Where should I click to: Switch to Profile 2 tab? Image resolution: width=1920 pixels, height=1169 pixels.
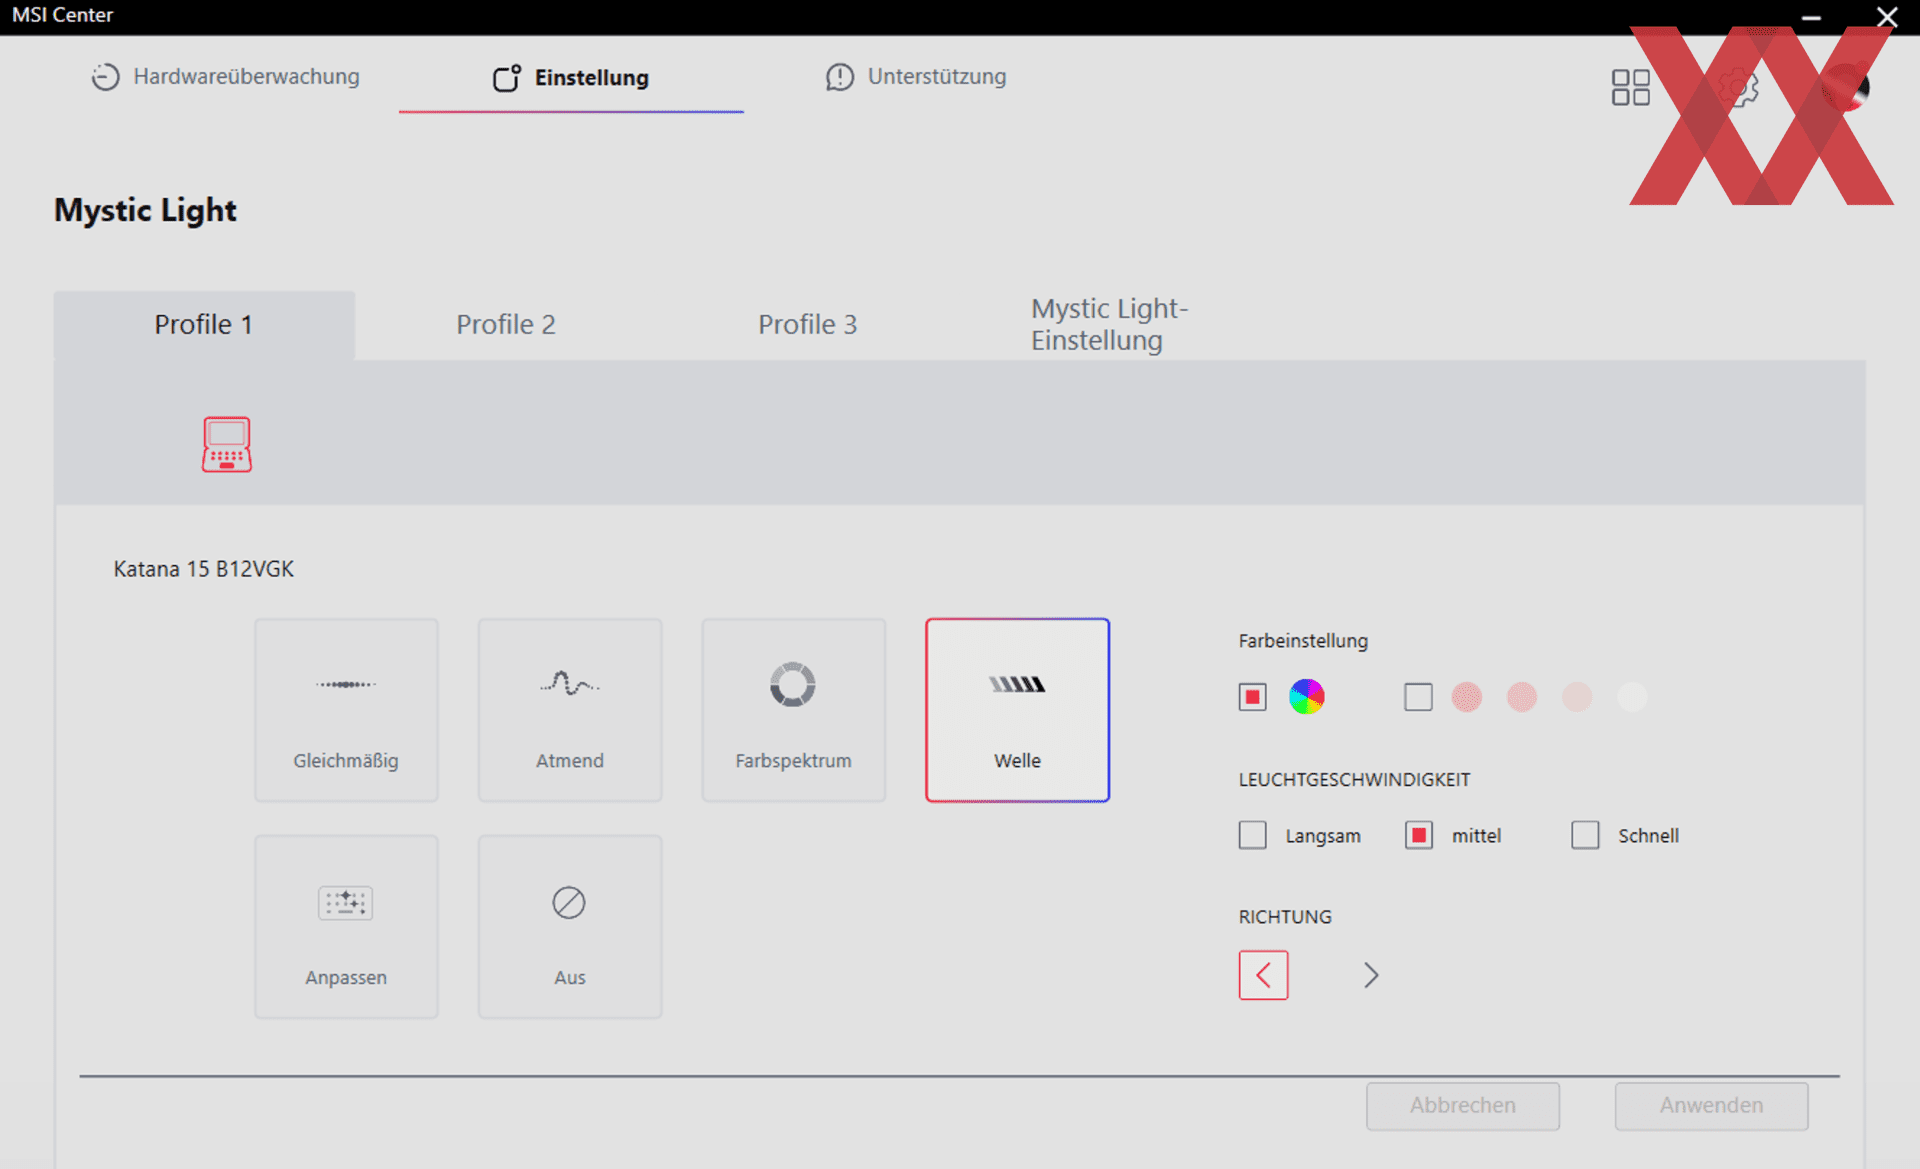coord(505,325)
